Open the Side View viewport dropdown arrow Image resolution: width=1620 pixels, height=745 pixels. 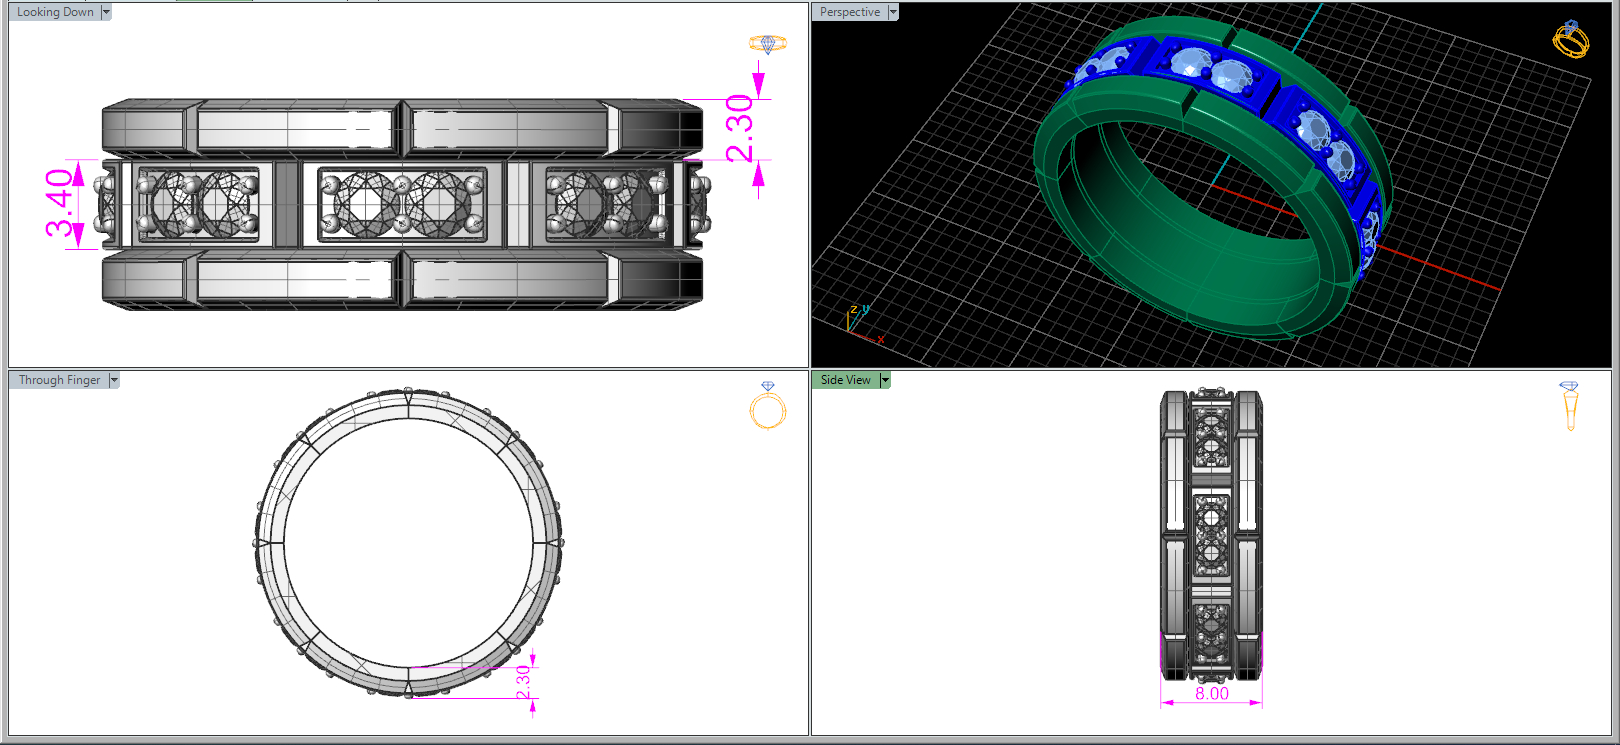[x=885, y=380]
